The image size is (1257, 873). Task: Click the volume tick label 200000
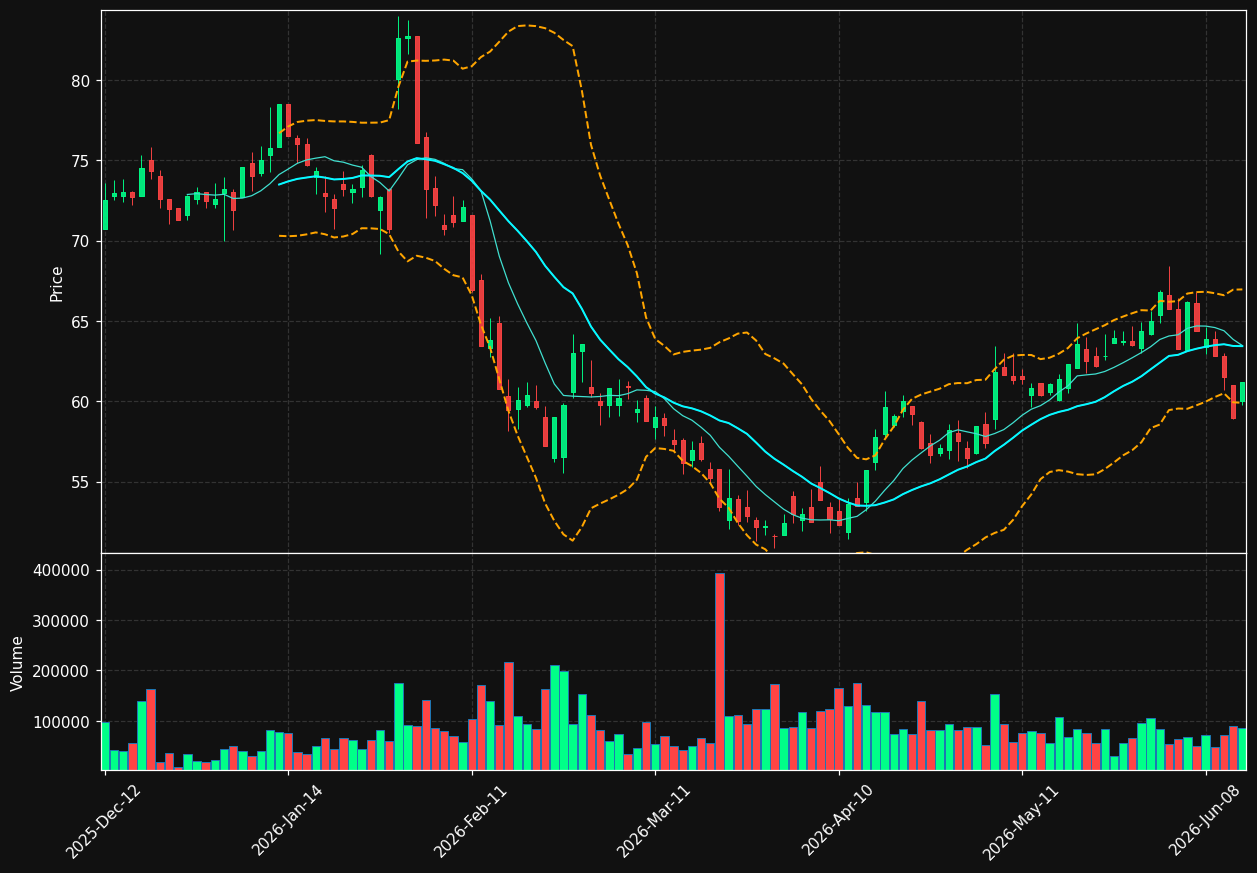(x=62, y=671)
